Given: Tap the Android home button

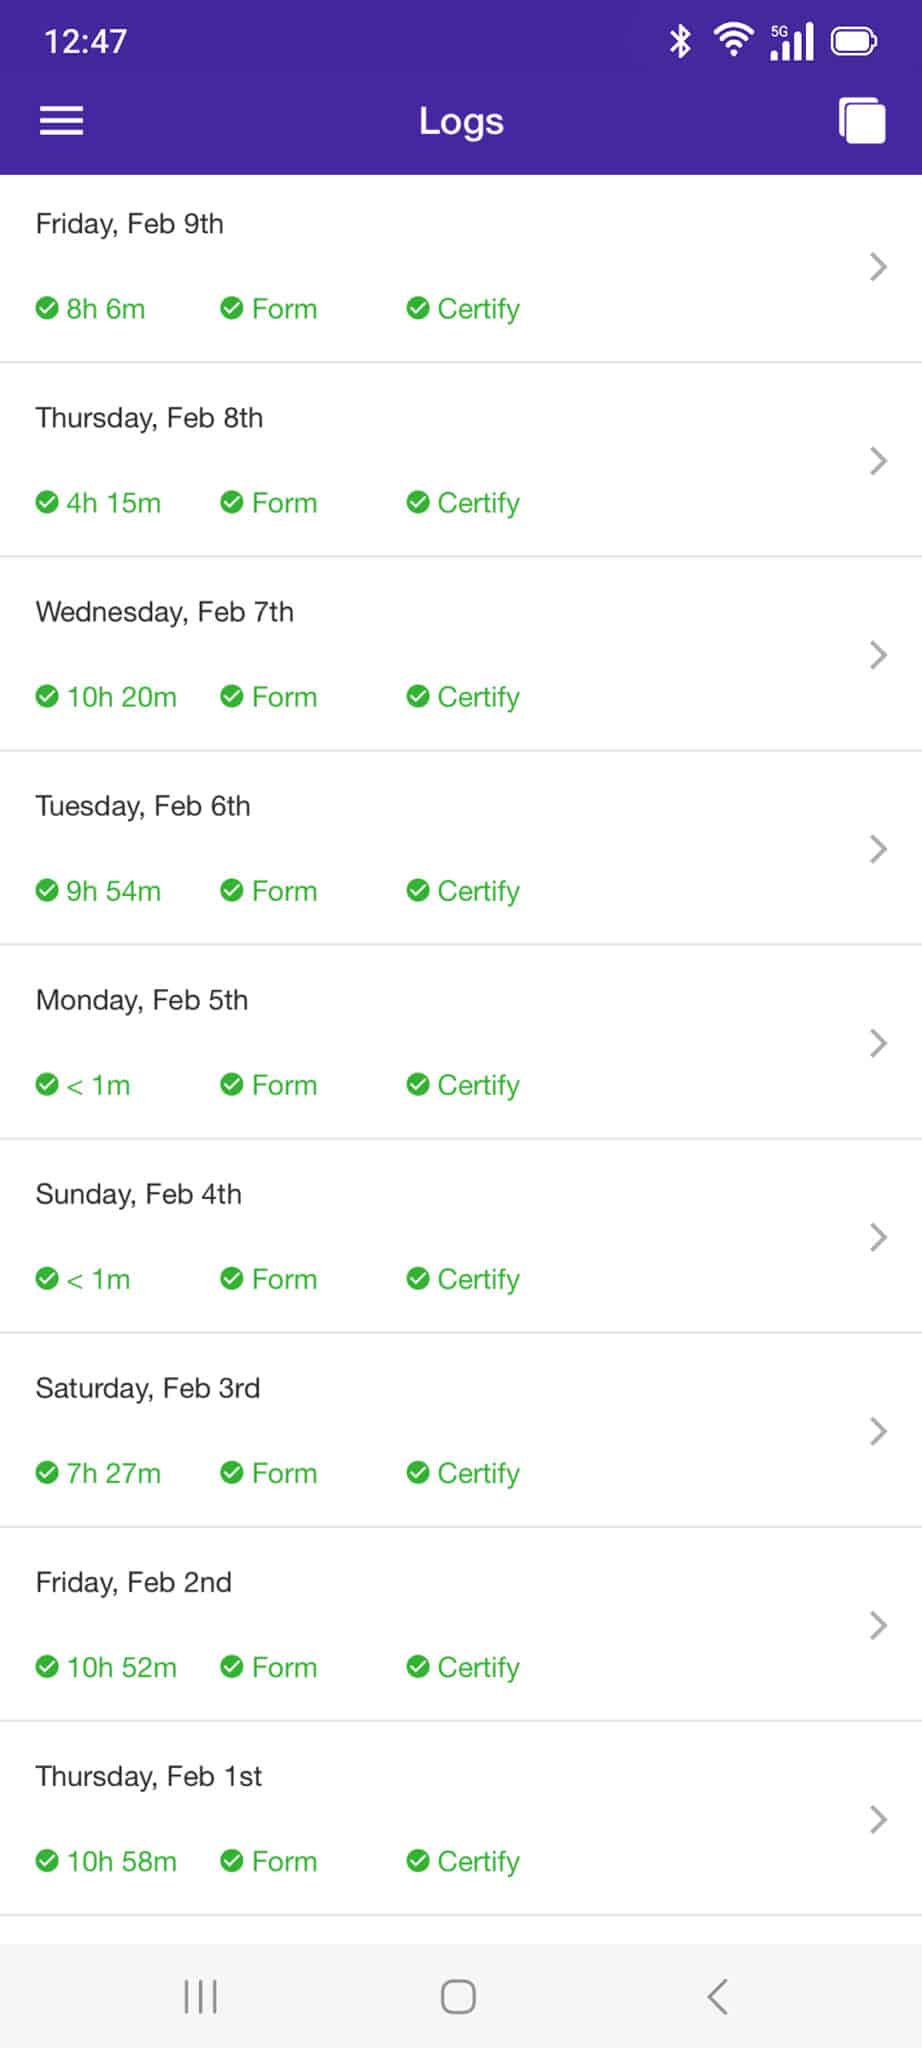Looking at the screenshot, I should (458, 1996).
